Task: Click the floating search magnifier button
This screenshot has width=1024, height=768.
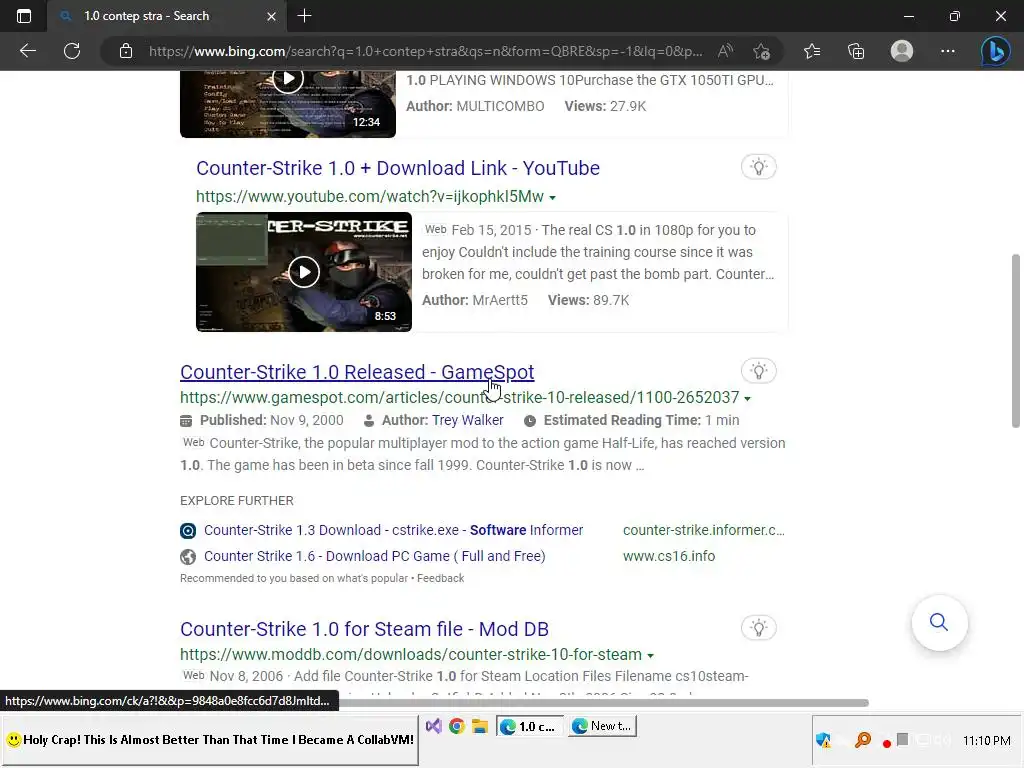Action: [x=939, y=622]
